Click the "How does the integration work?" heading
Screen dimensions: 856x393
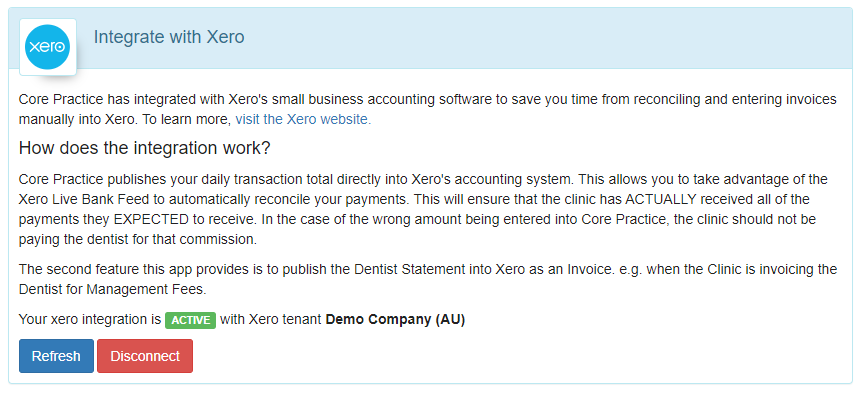[145, 148]
